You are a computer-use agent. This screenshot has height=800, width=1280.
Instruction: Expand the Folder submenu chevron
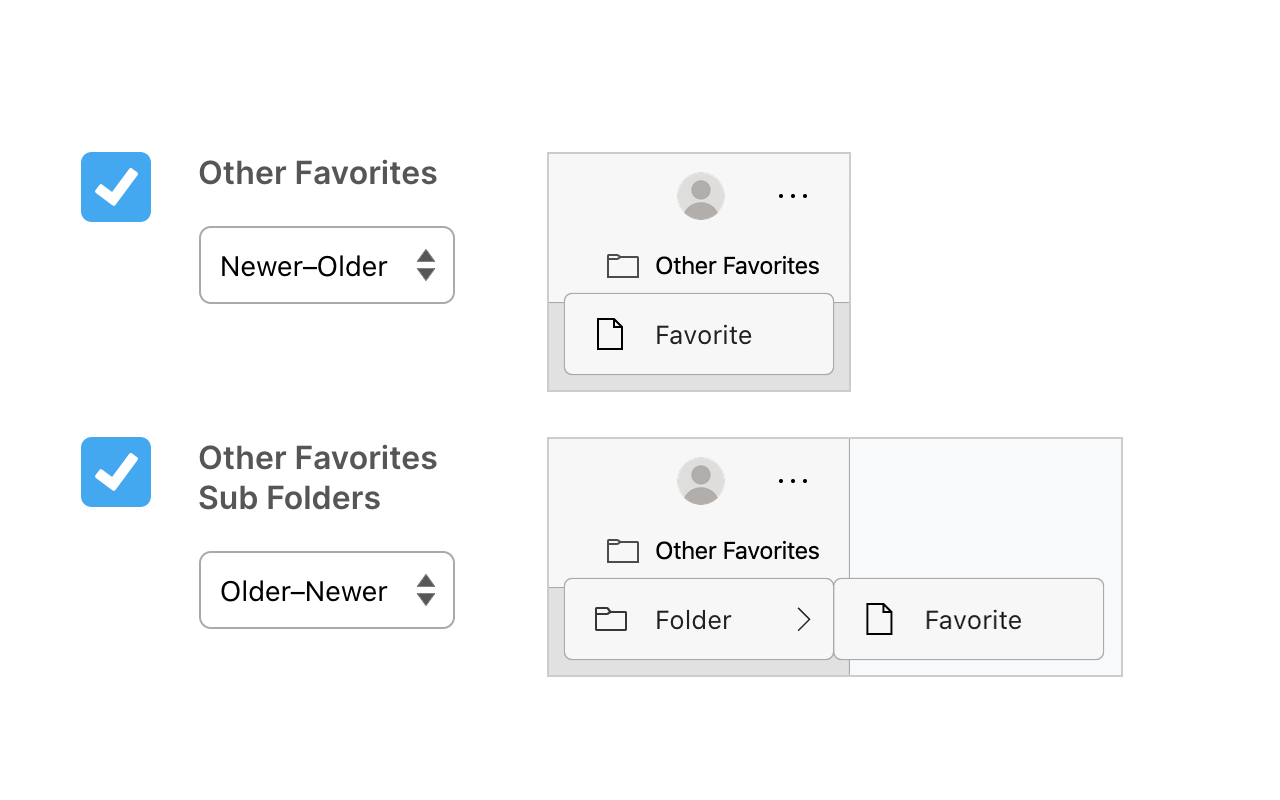pyautogui.click(x=804, y=620)
